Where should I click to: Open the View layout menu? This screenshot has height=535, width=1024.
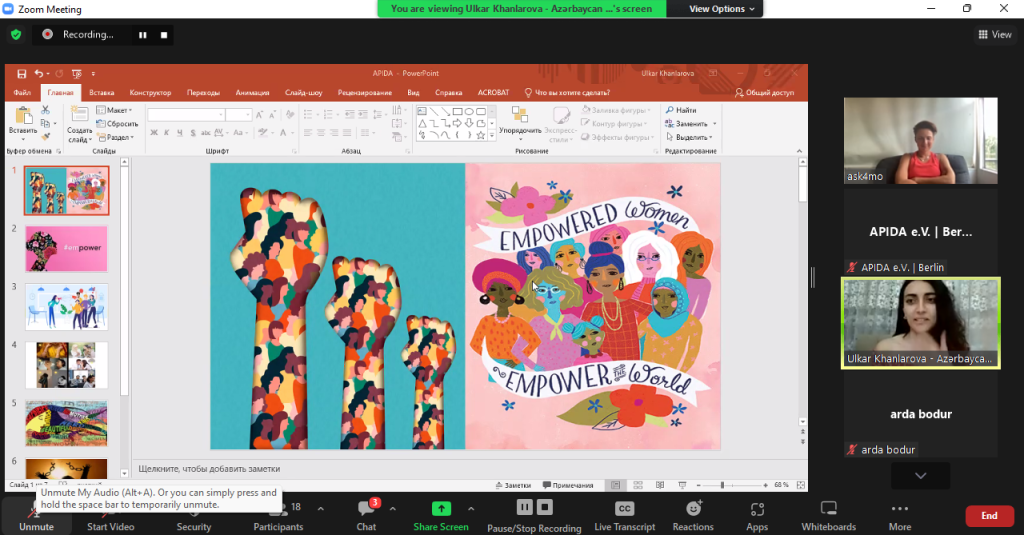coord(995,34)
